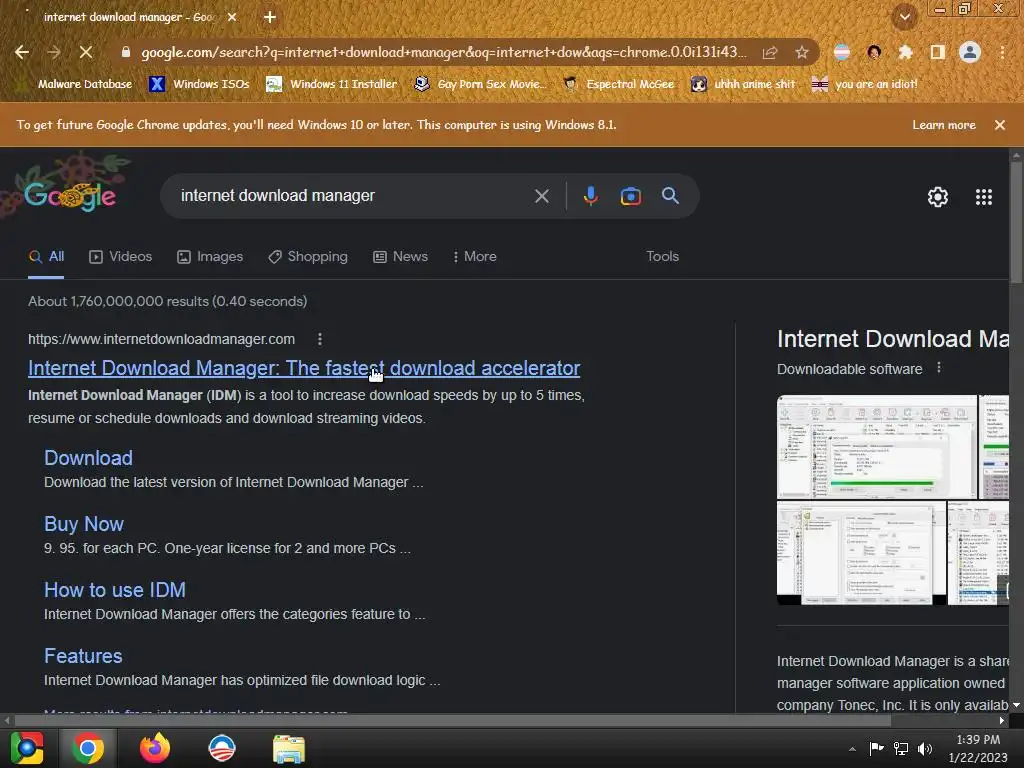Open File Explorer from the taskbar
This screenshot has height=768, width=1024.
[x=289, y=748]
